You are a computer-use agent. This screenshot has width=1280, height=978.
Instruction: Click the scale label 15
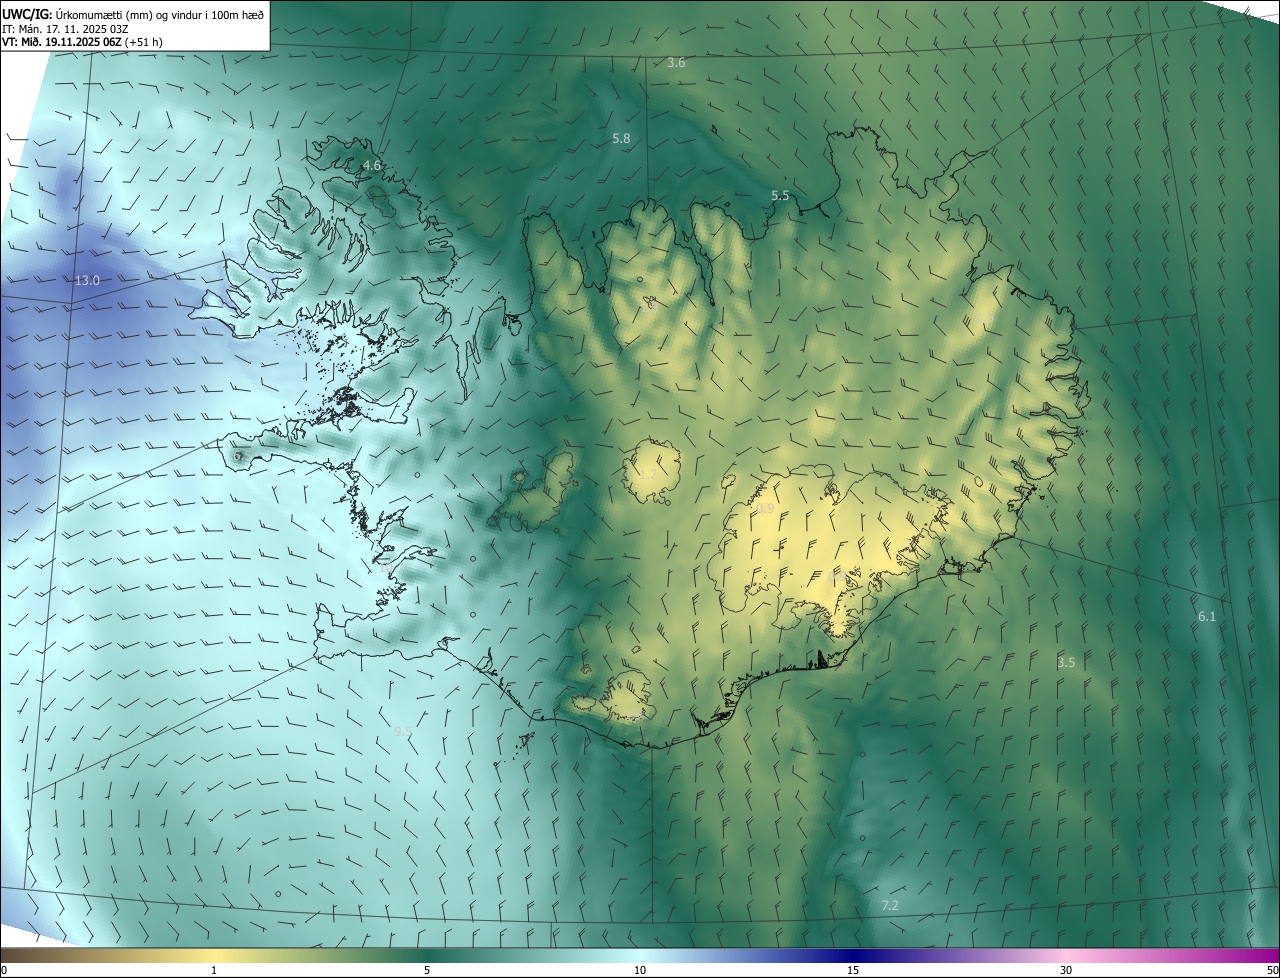click(x=853, y=971)
